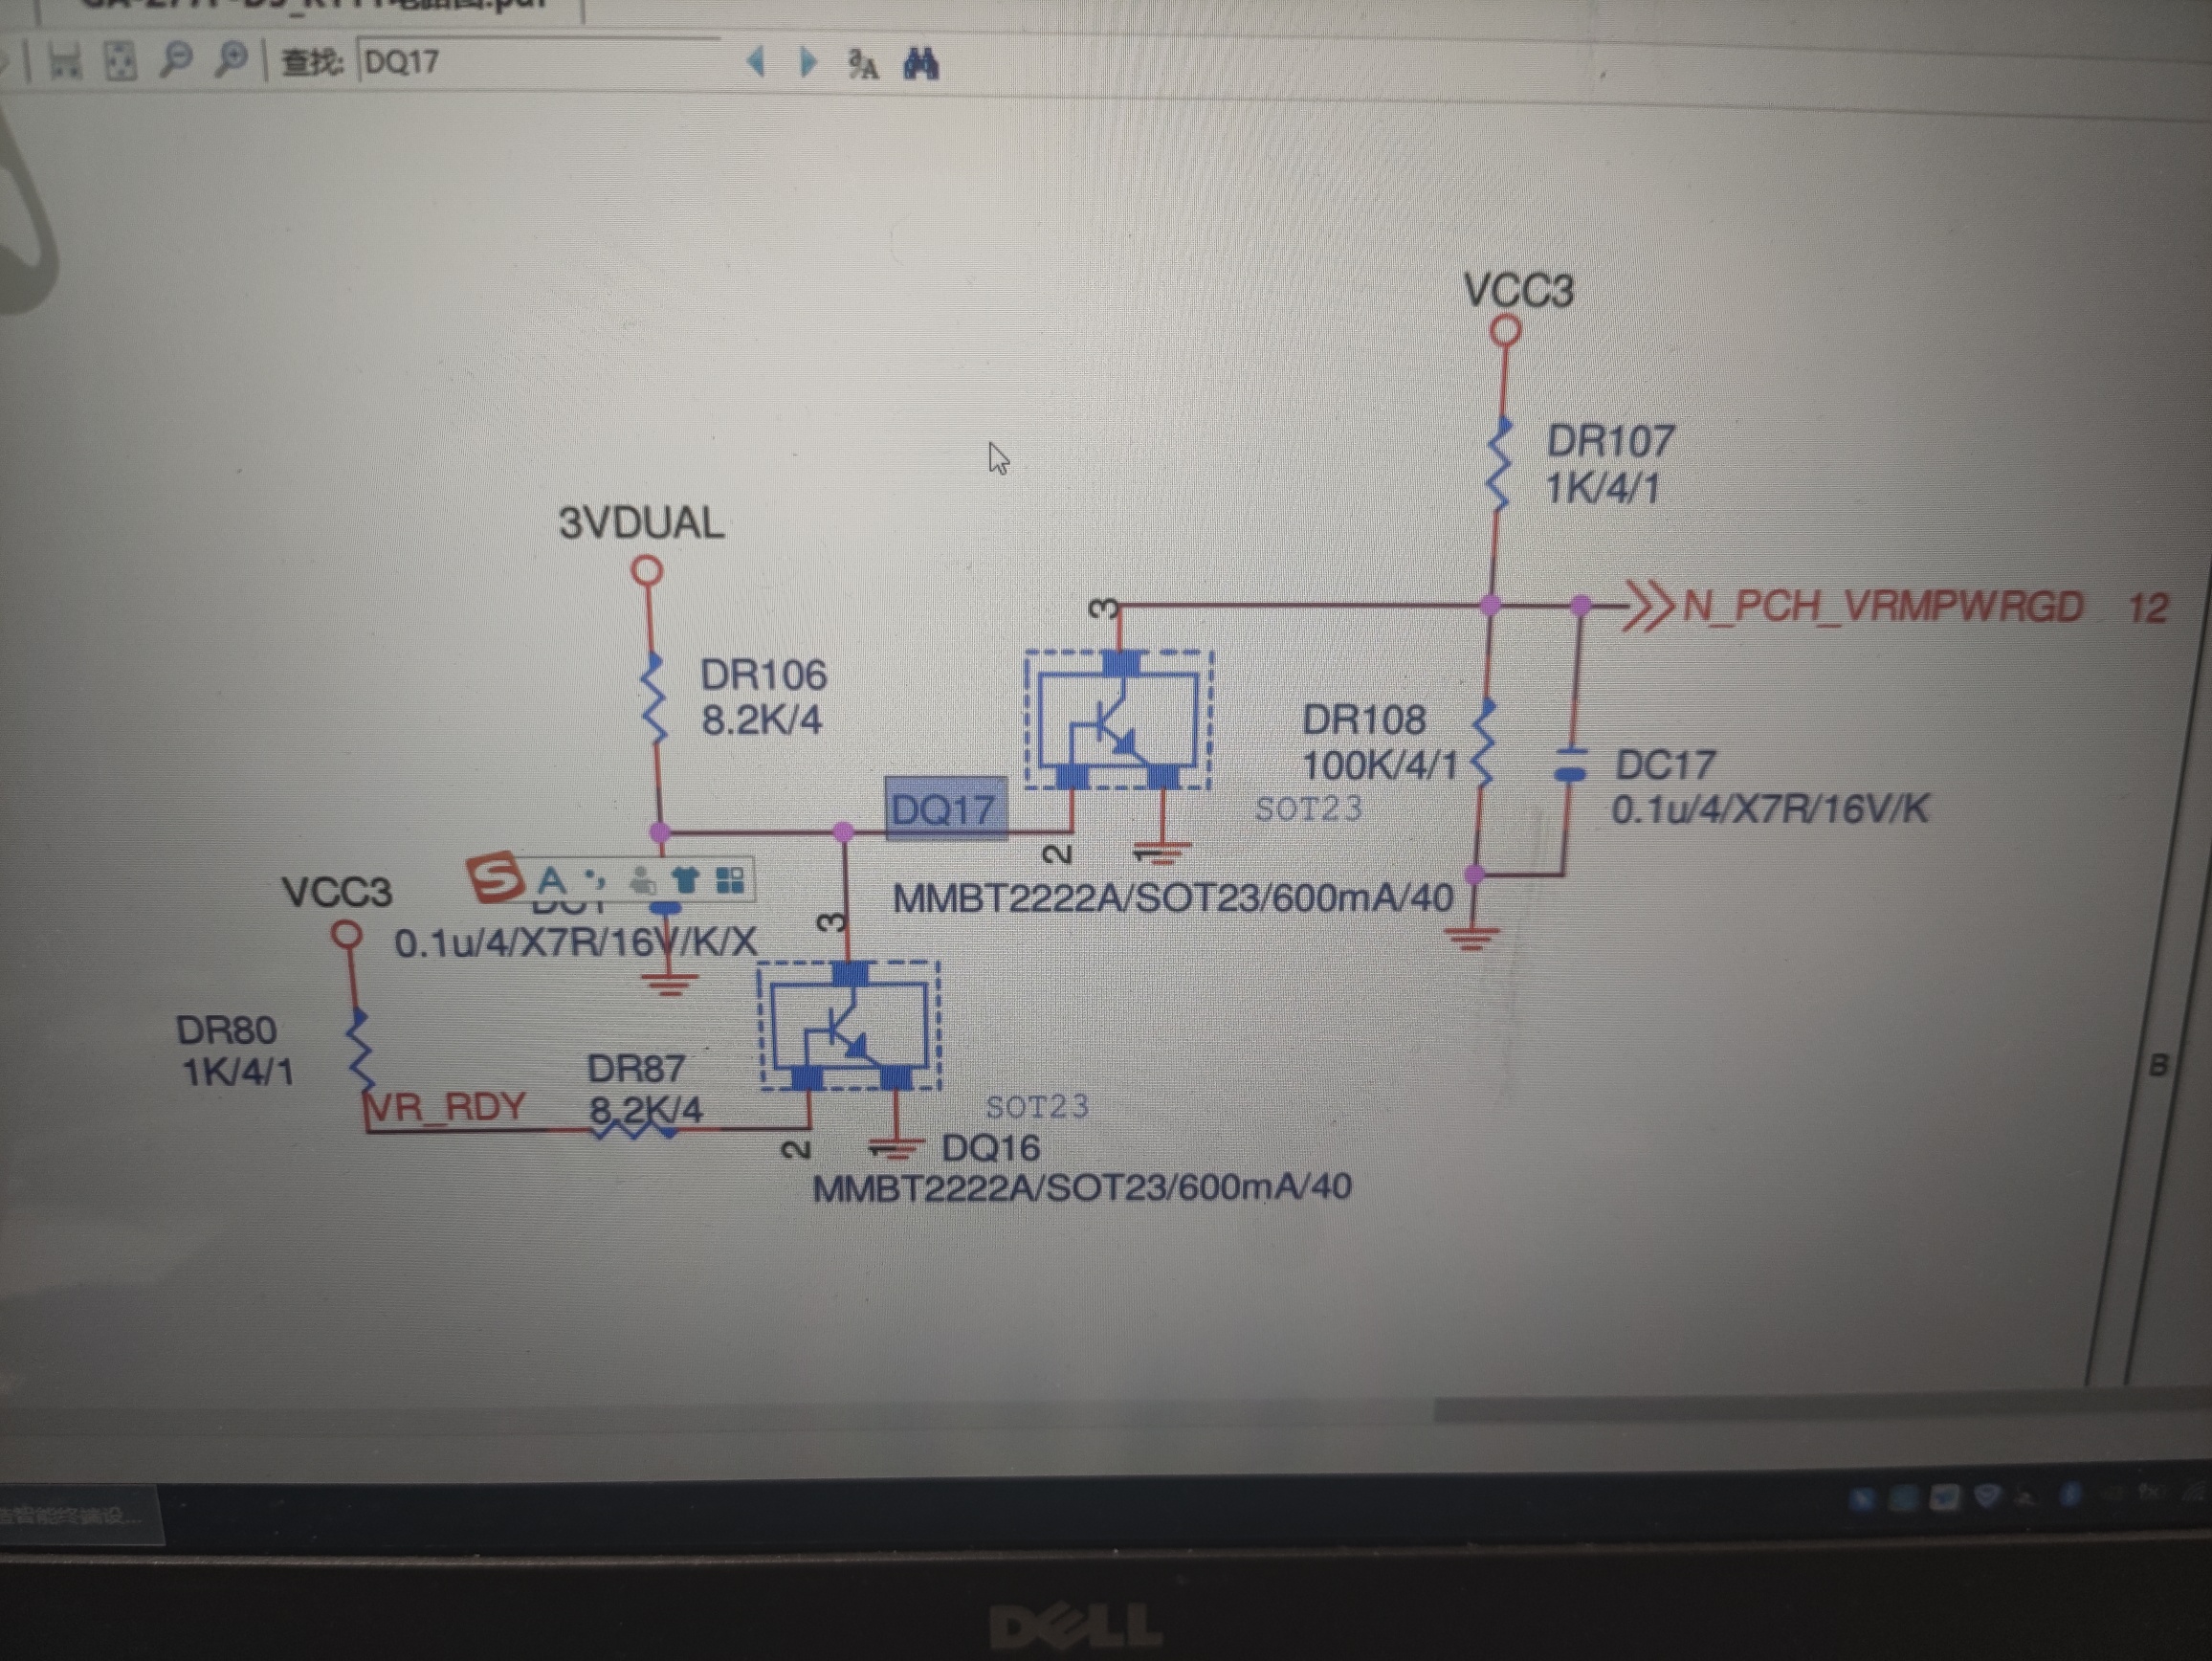The width and height of the screenshot is (2212, 1661).
Task: Click the N_PCH_VRMPWRGD net label
Action: (1882, 607)
